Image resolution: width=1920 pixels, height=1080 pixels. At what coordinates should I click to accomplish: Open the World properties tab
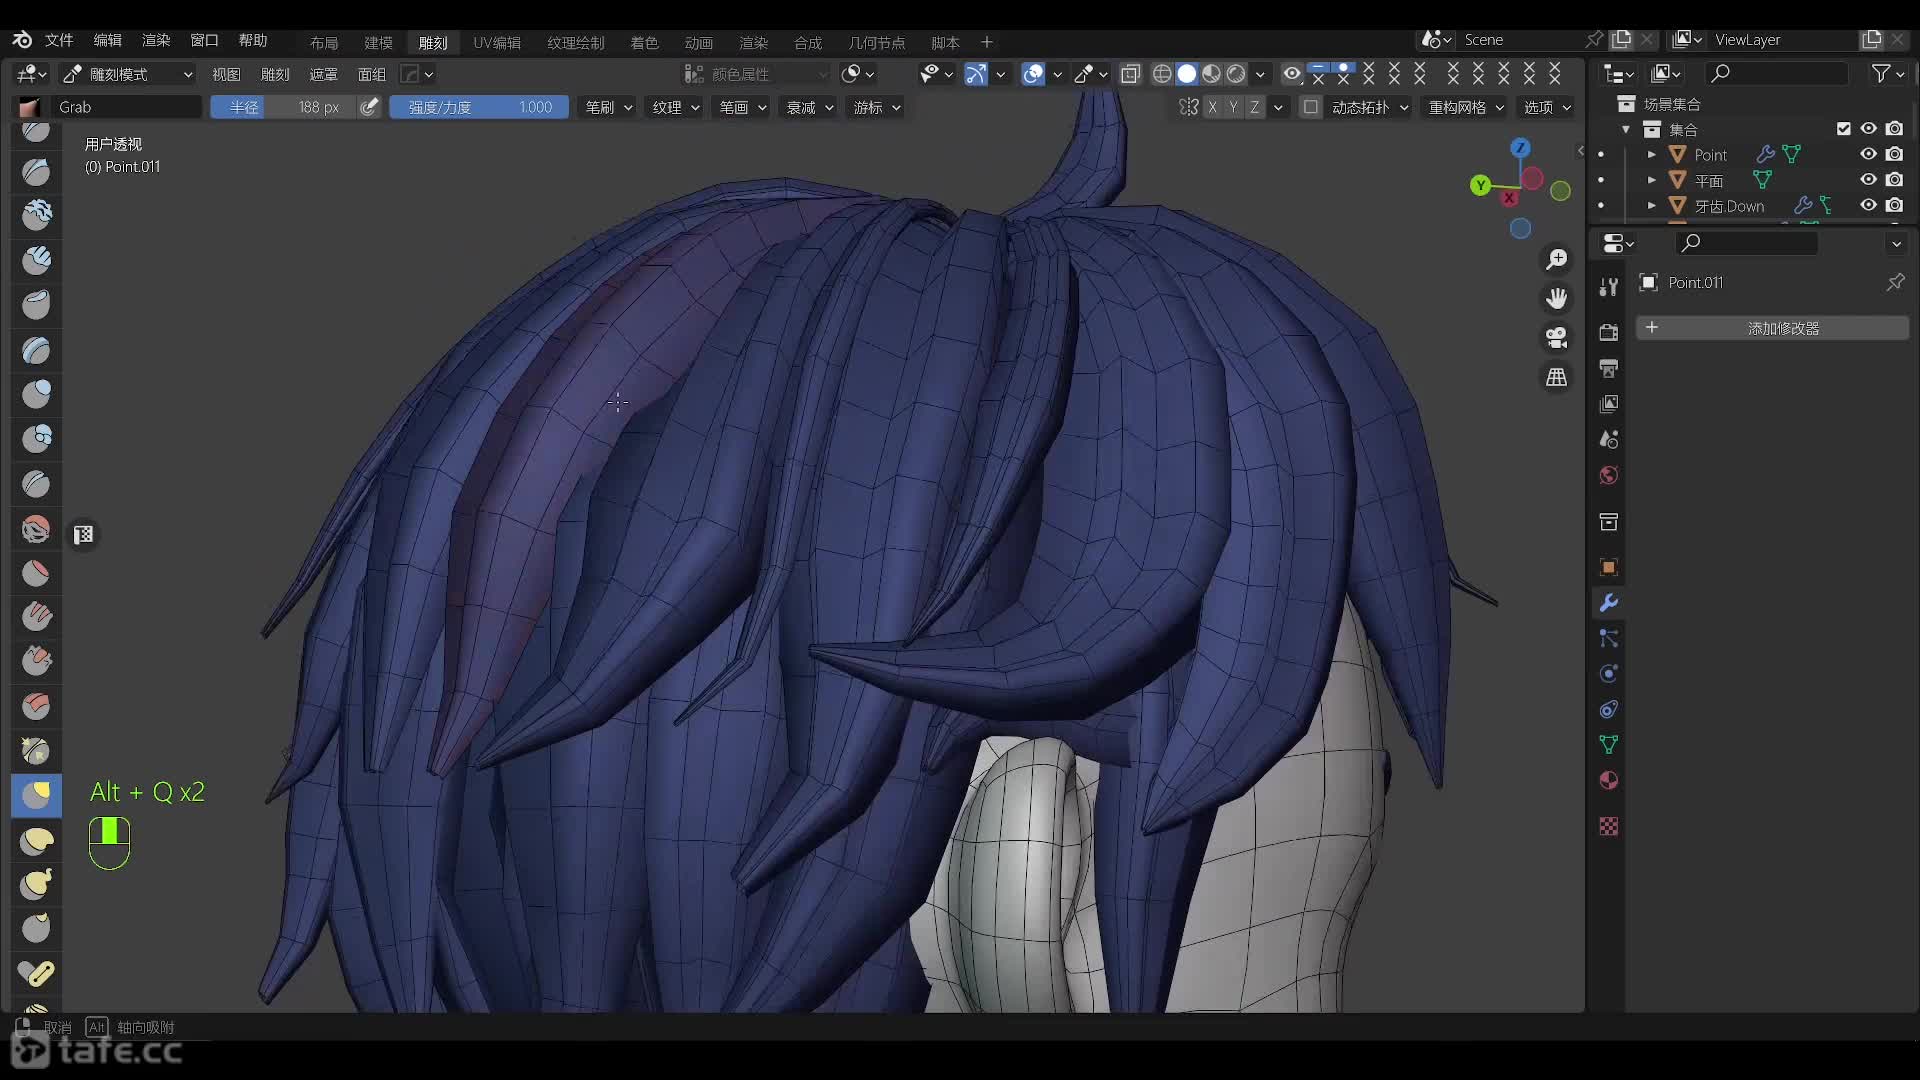1608,475
